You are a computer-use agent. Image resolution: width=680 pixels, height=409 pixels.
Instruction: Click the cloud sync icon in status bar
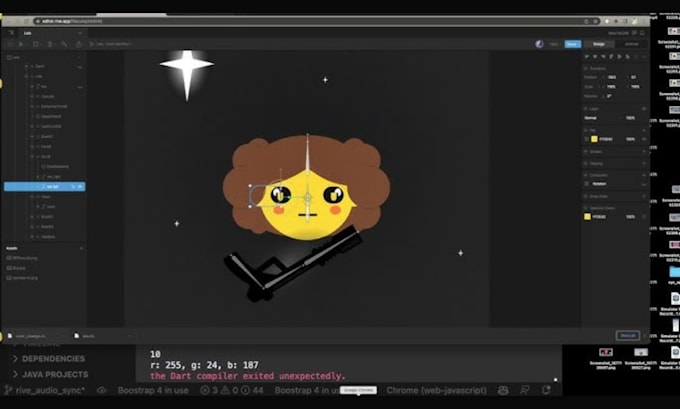point(101,390)
